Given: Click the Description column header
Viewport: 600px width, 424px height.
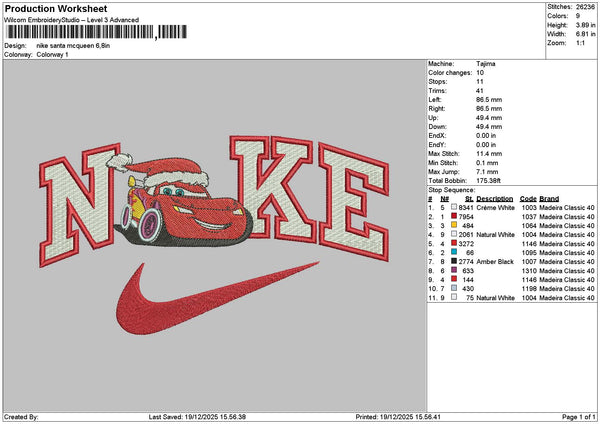Looking at the screenshot, I should [494, 199].
